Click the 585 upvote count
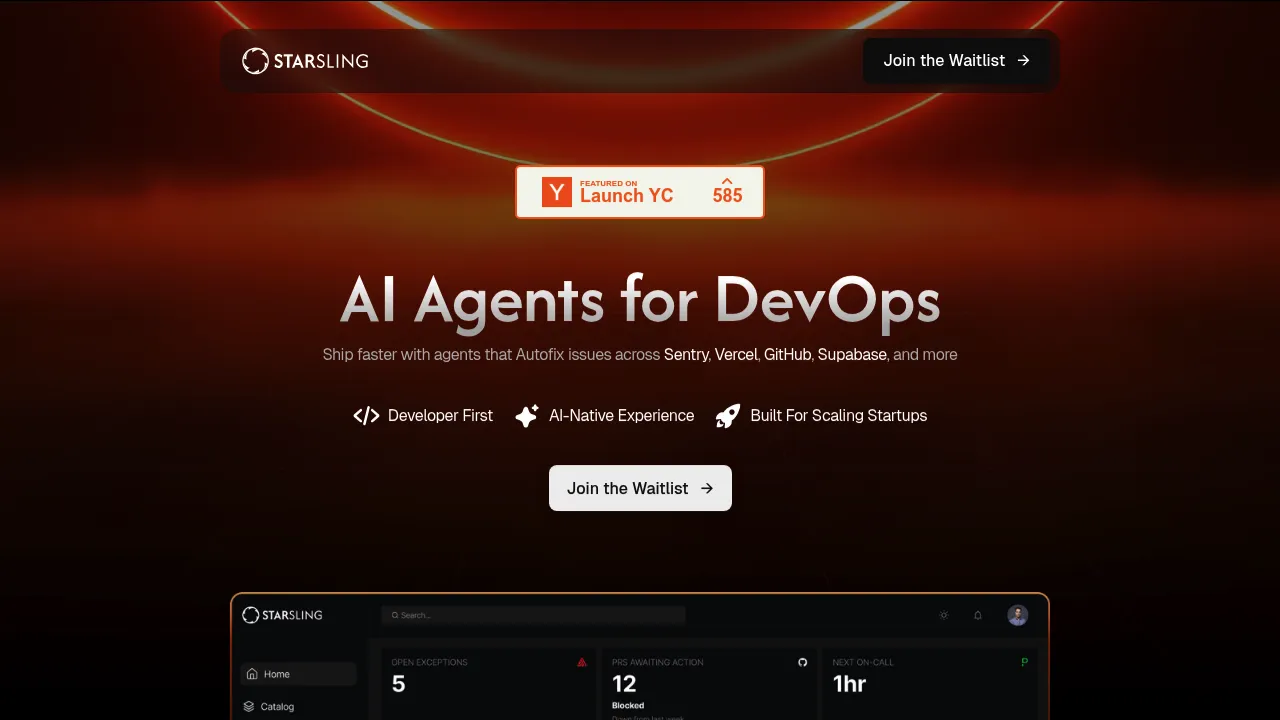 pyautogui.click(x=727, y=195)
